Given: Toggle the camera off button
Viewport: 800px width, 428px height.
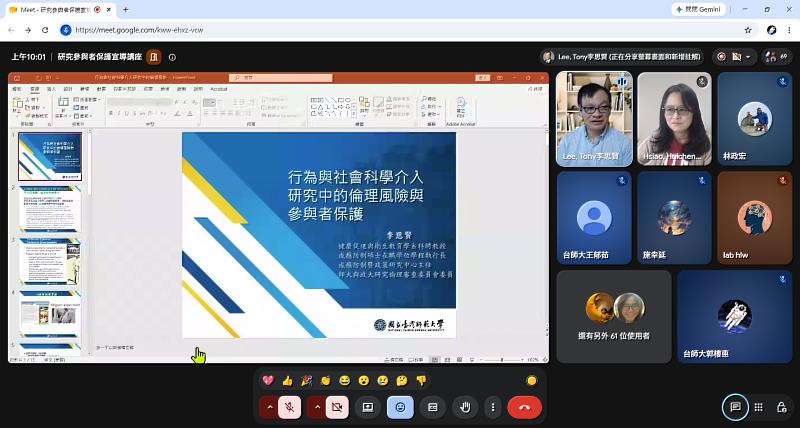Looking at the screenshot, I should click(x=337, y=407).
